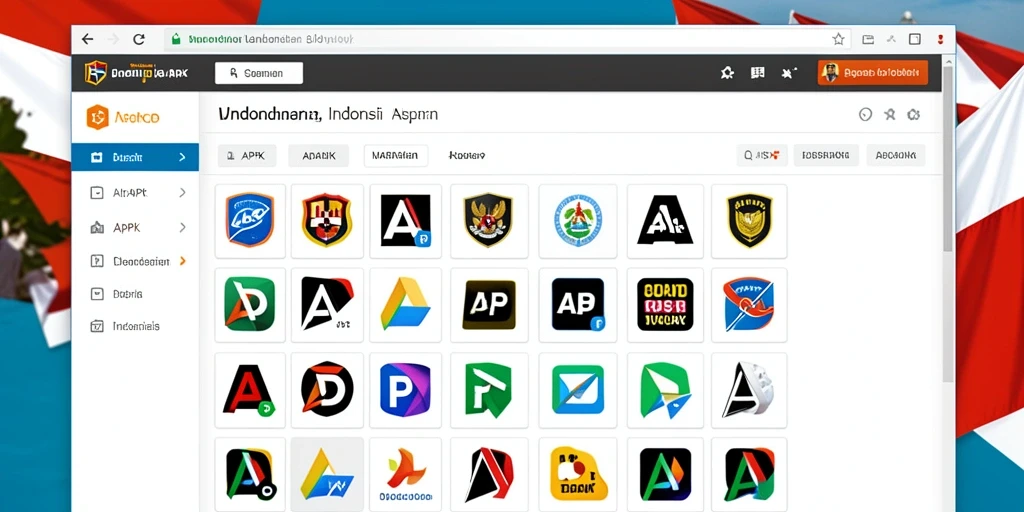This screenshot has height=512, width=1024.
Task: Click the browser back arrow
Action: pyautogui.click(x=88, y=40)
